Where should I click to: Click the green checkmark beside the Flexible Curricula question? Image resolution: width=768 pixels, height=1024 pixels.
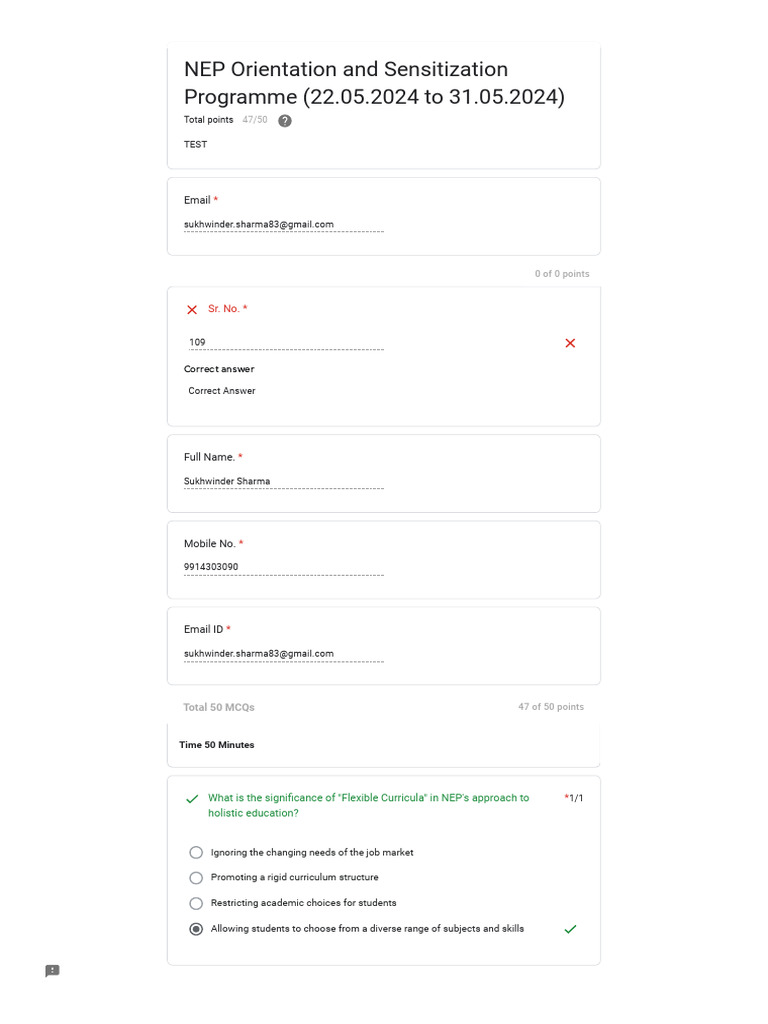[192, 799]
